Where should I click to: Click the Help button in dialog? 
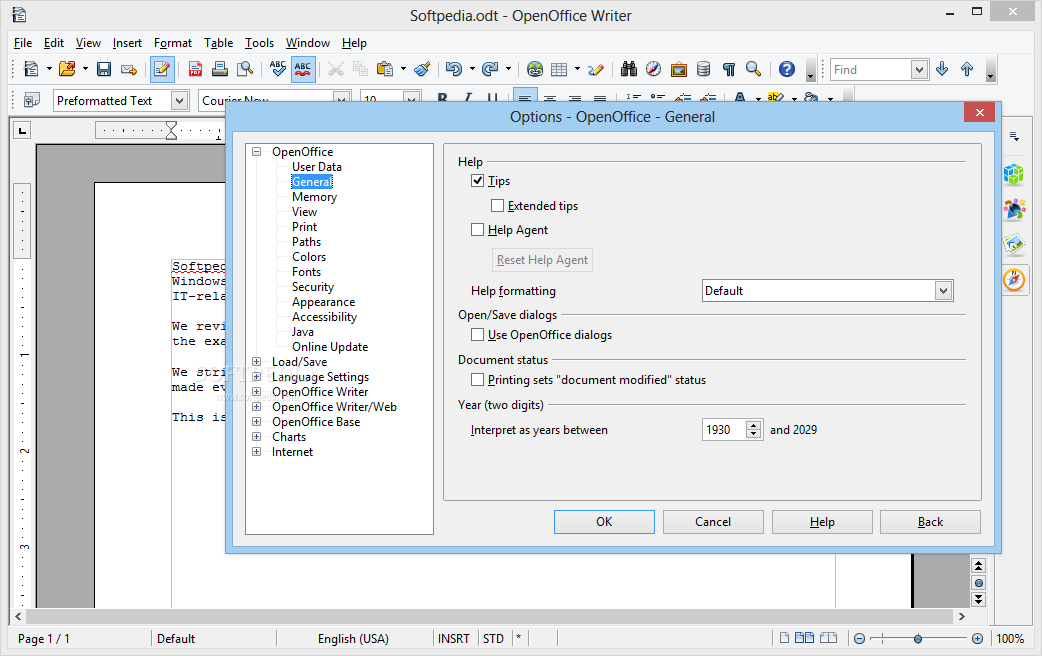pyautogui.click(x=822, y=522)
